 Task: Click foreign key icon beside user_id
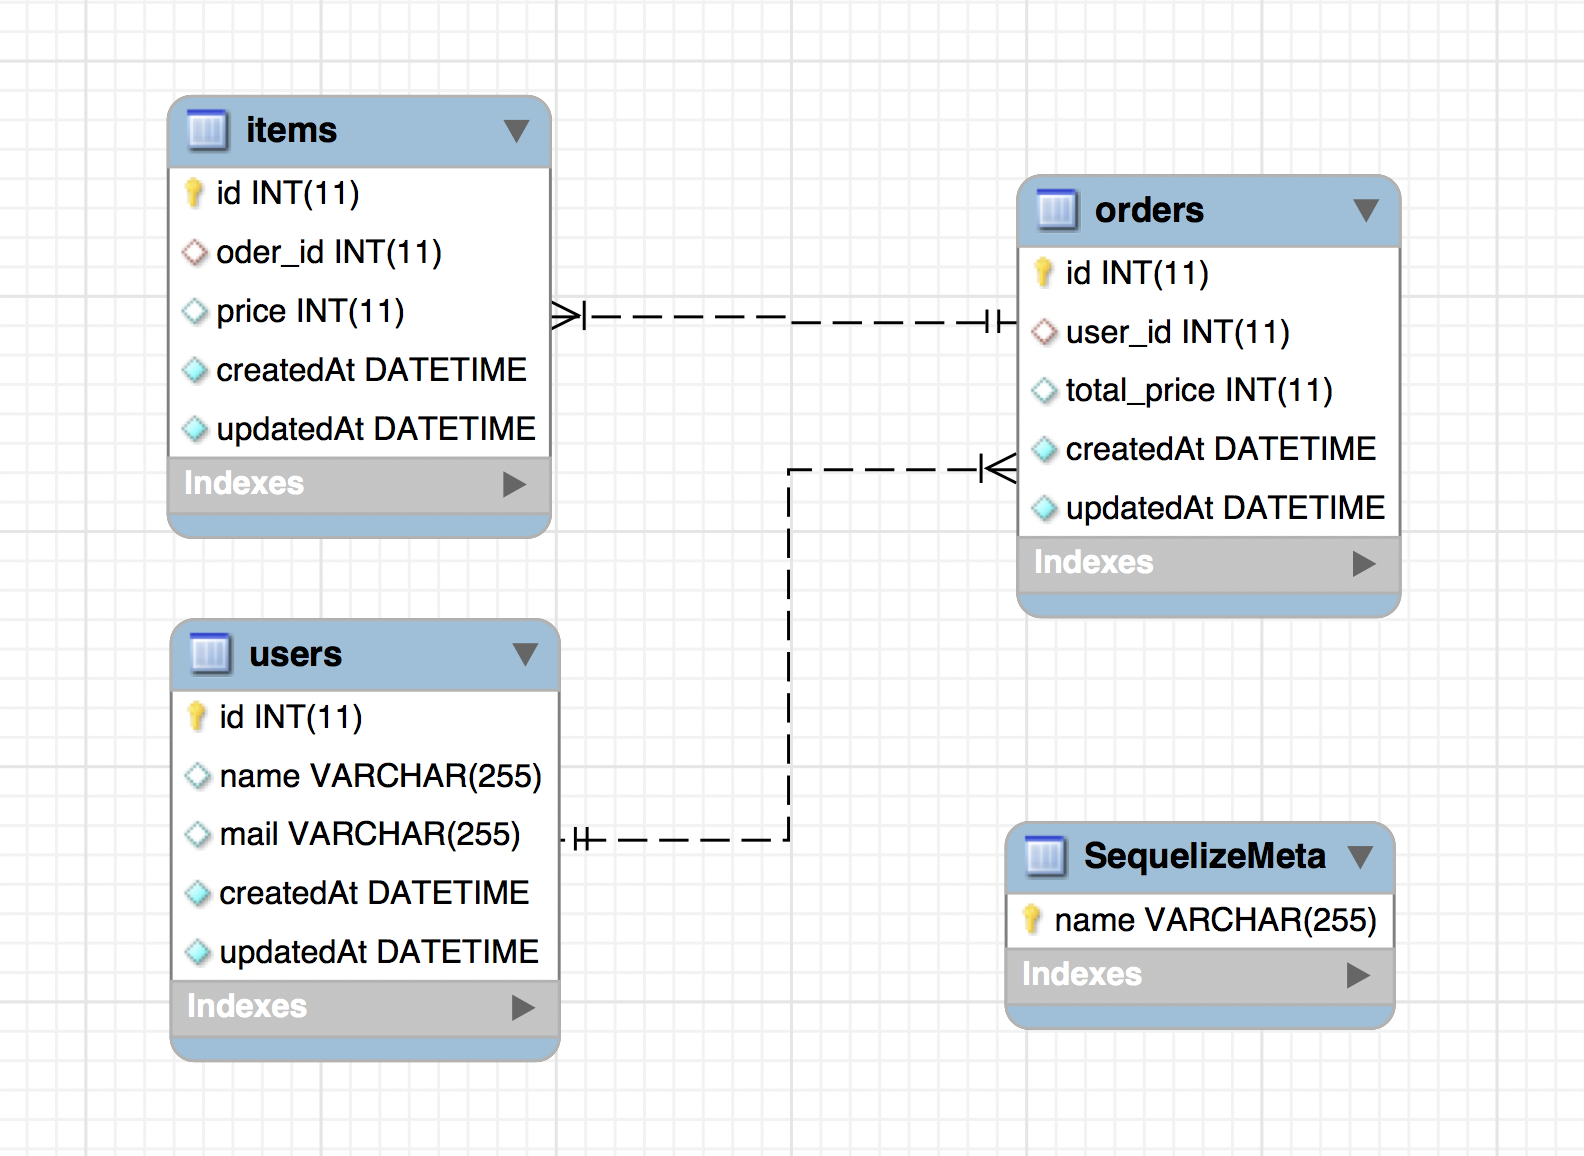tap(1044, 331)
